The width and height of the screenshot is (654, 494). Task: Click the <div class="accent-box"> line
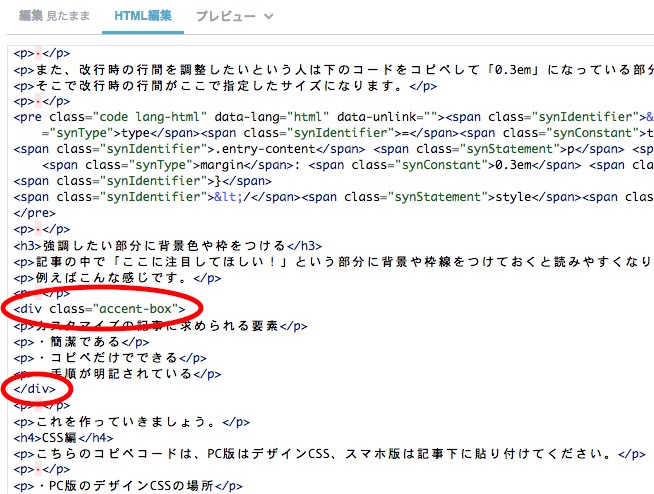click(99, 309)
